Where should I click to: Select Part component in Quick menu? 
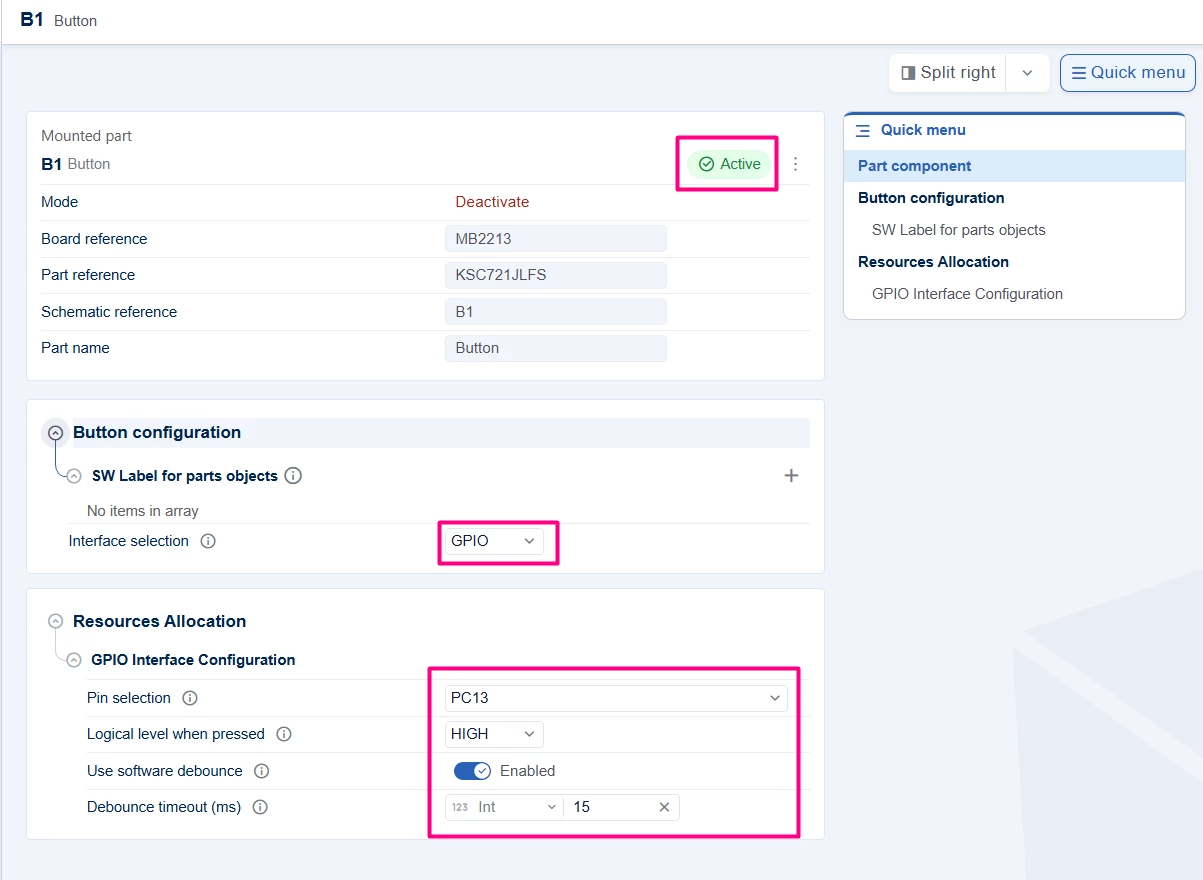tap(1014, 166)
